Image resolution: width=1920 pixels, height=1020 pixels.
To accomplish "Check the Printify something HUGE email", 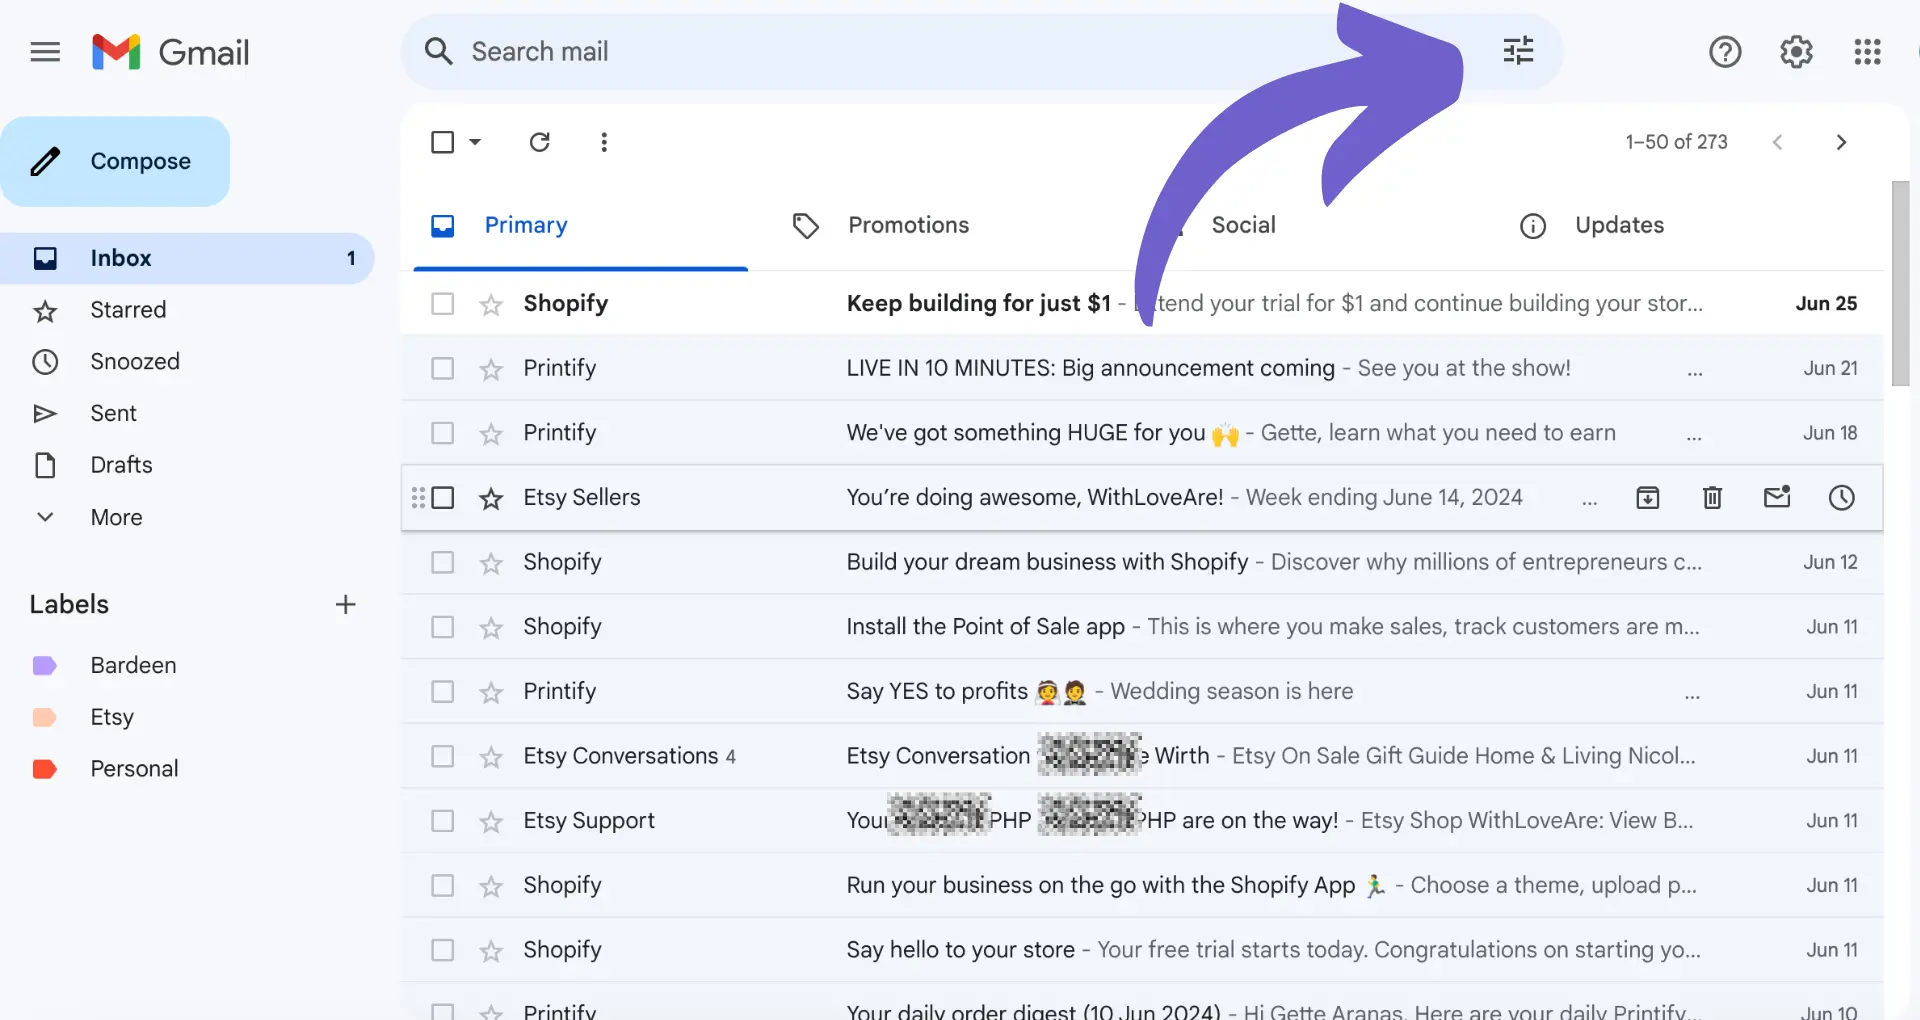I will pyautogui.click(x=442, y=432).
